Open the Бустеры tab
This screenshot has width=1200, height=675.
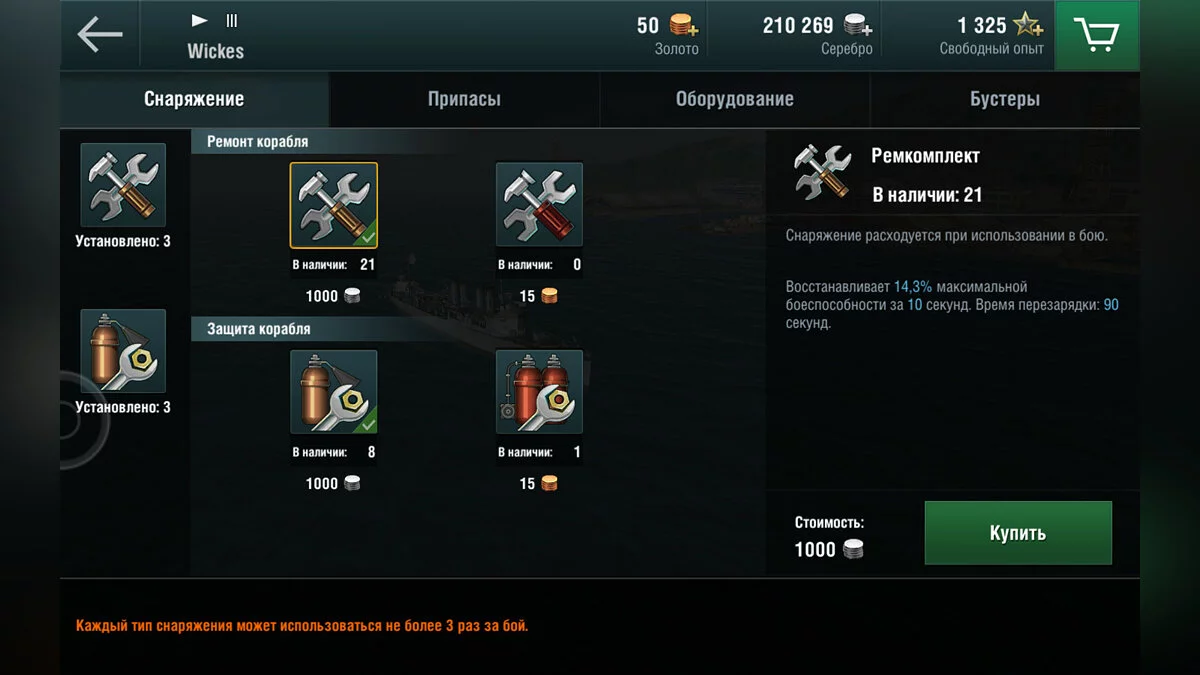coord(1005,99)
